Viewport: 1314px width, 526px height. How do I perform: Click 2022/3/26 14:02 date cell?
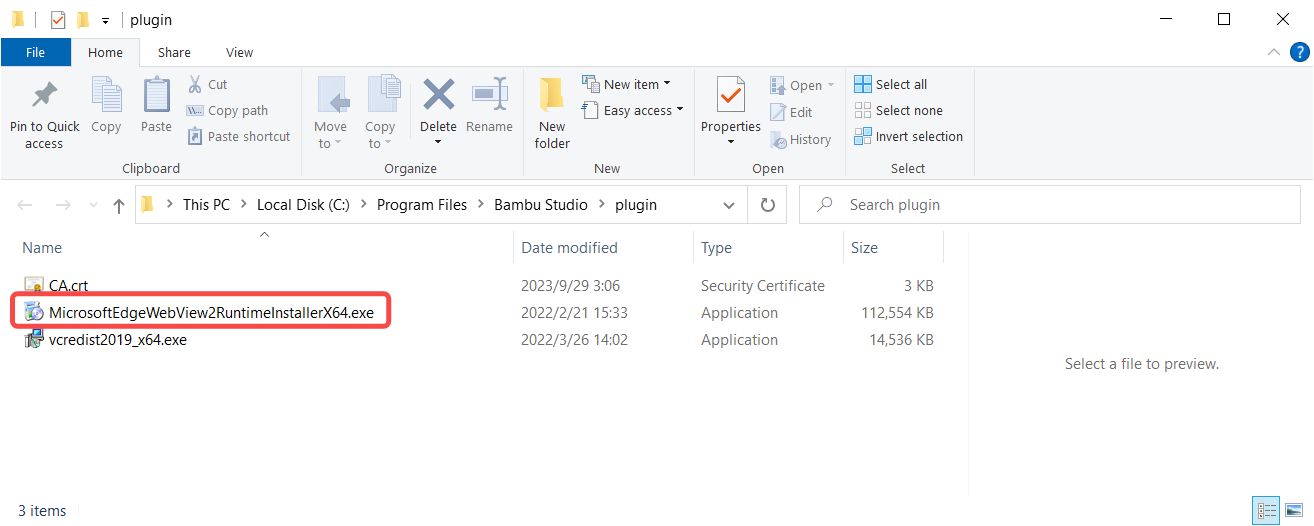[x=574, y=340]
